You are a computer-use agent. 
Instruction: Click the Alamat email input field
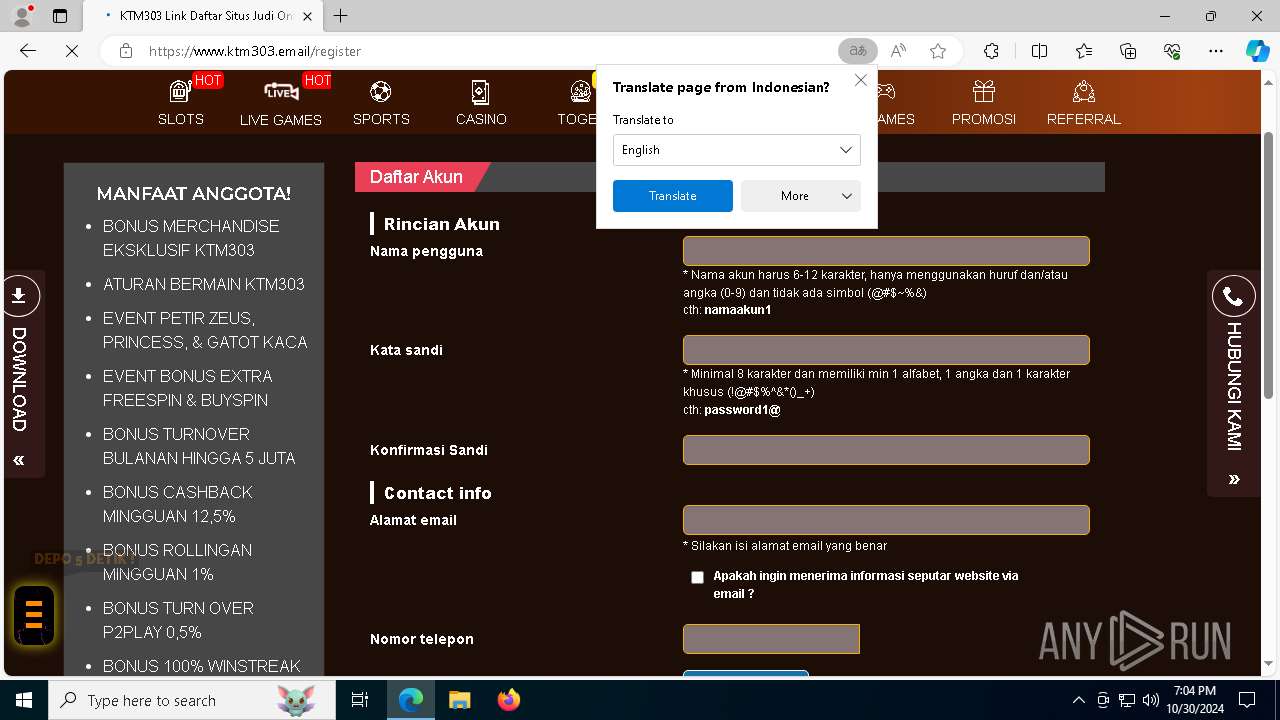(x=886, y=520)
